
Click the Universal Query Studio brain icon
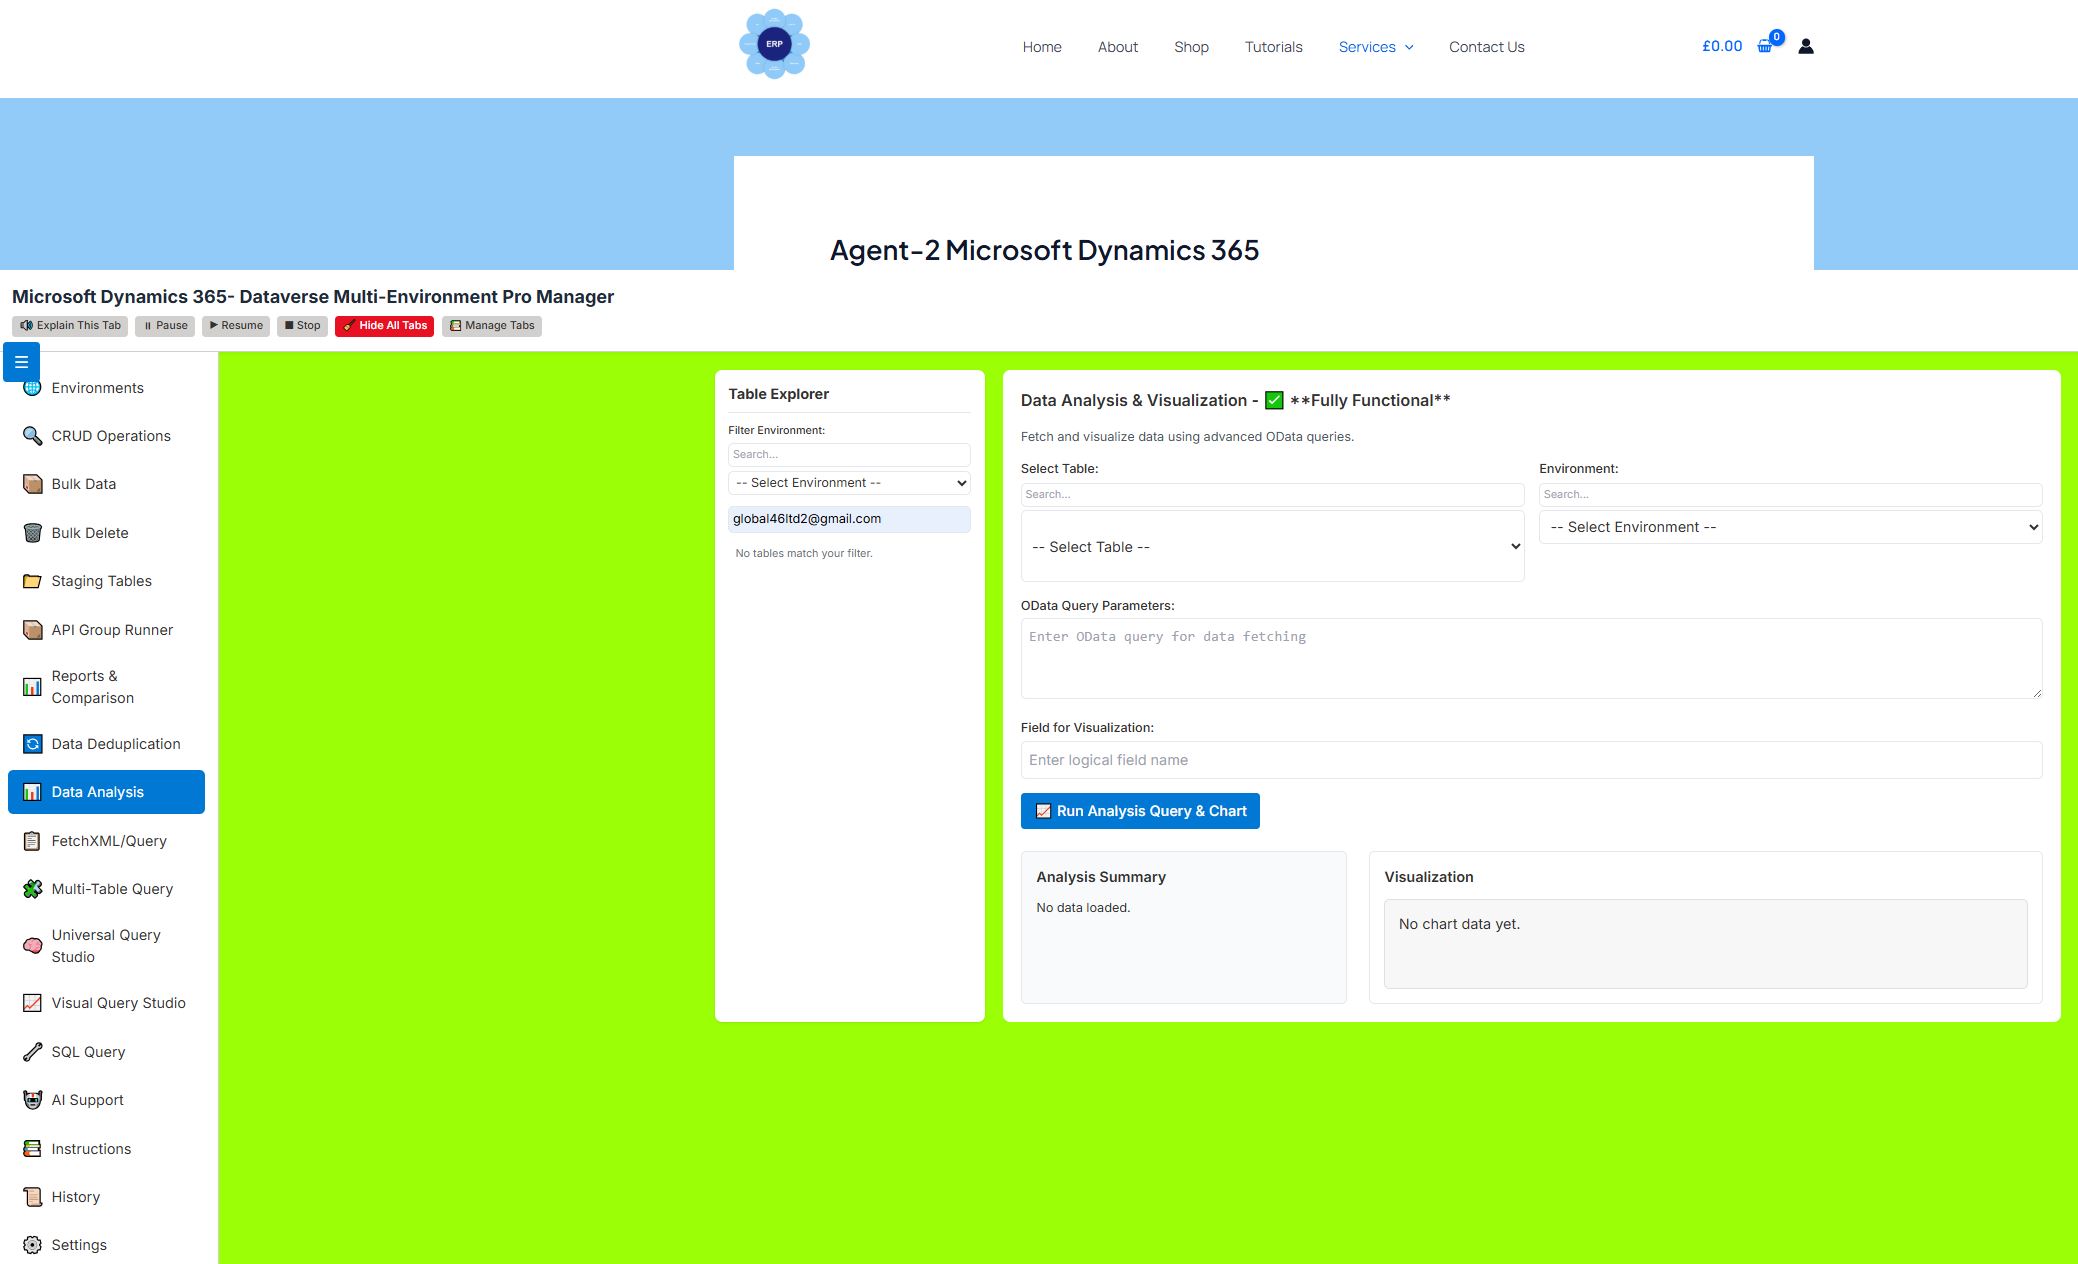coord(32,945)
